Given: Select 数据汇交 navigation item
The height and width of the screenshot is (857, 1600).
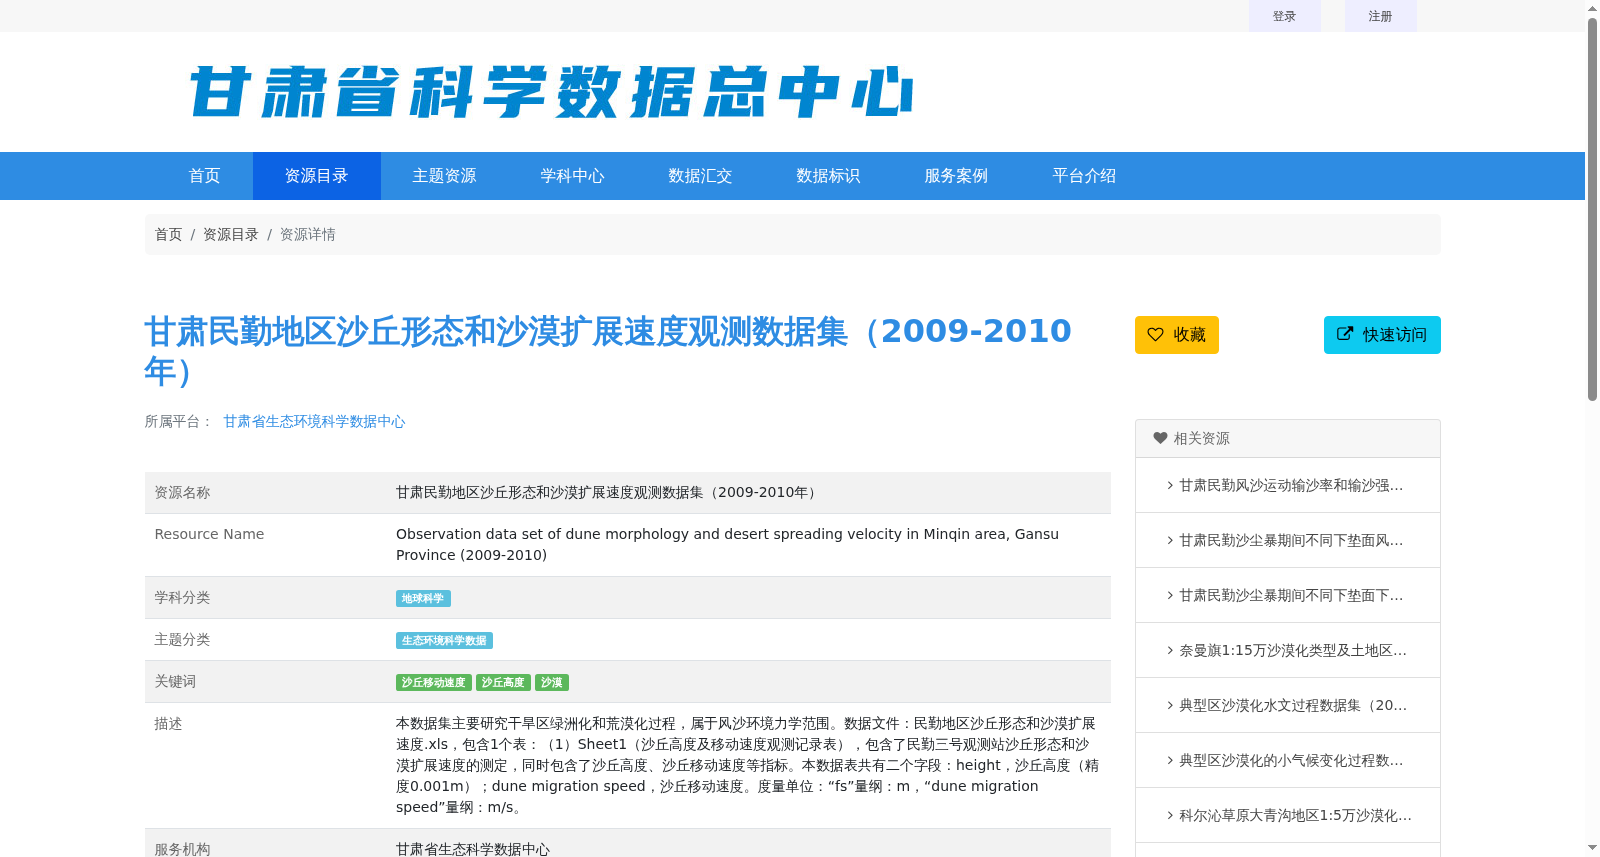Looking at the screenshot, I should (x=701, y=176).
